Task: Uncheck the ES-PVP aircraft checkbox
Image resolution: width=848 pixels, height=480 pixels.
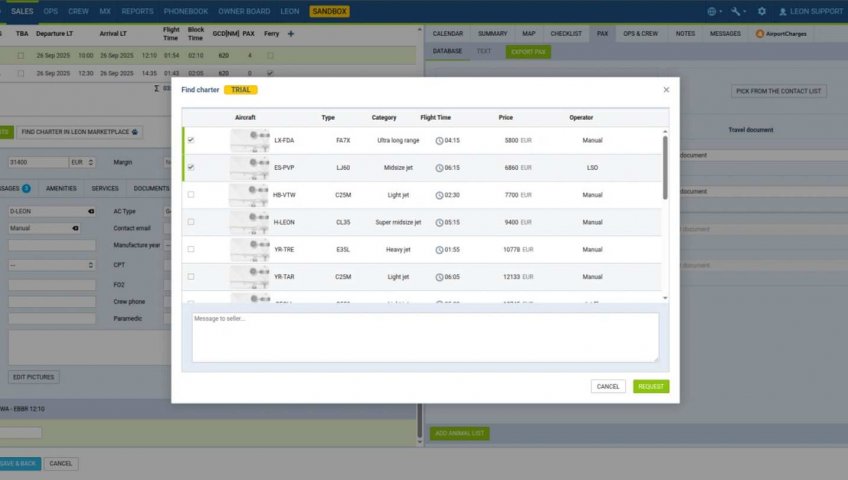Action: click(191, 167)
